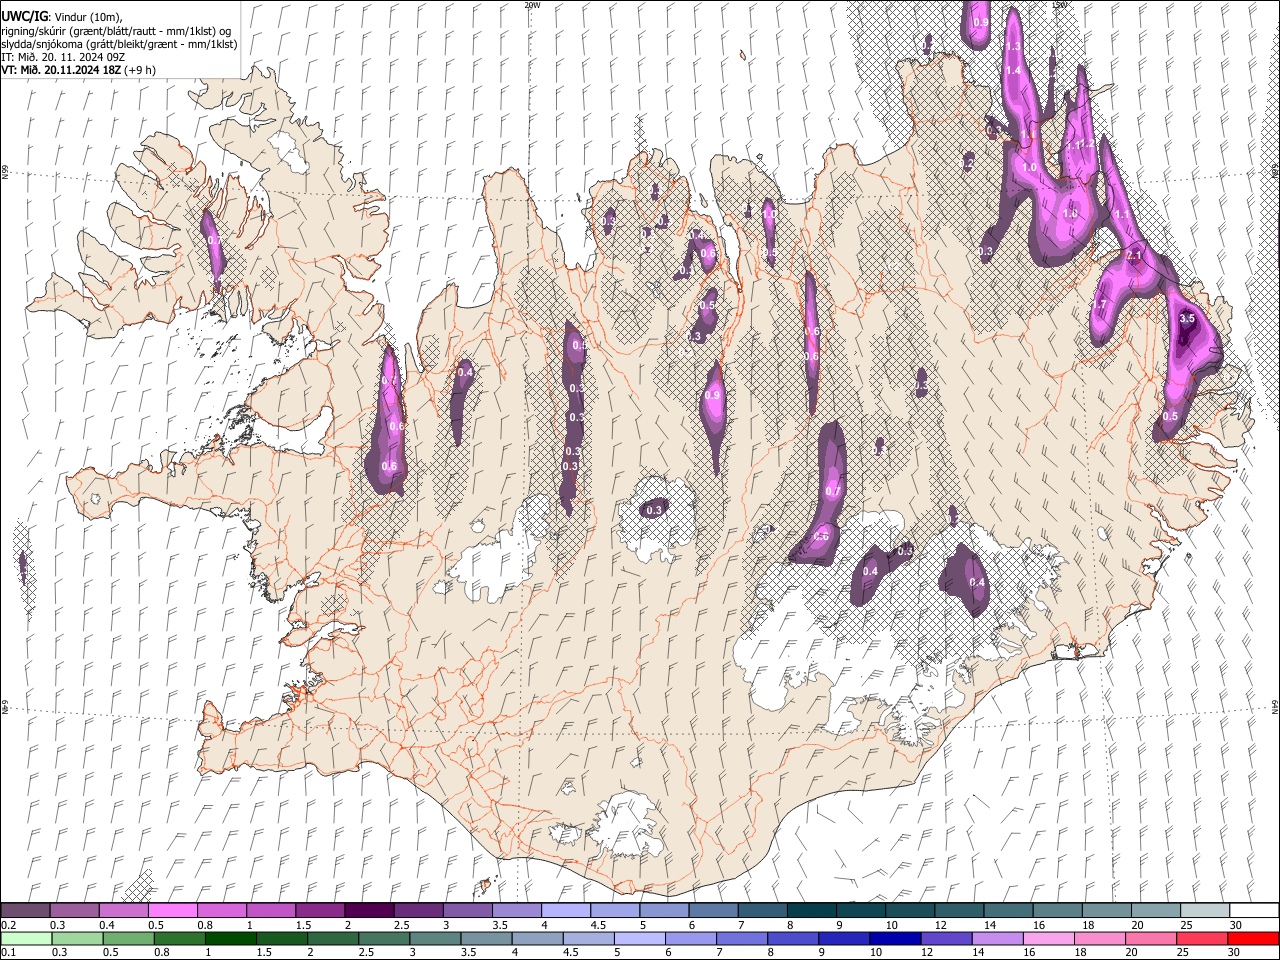
Task: Click the bright pink swatch labeled 0.5
Action: (x=172, y=910)
